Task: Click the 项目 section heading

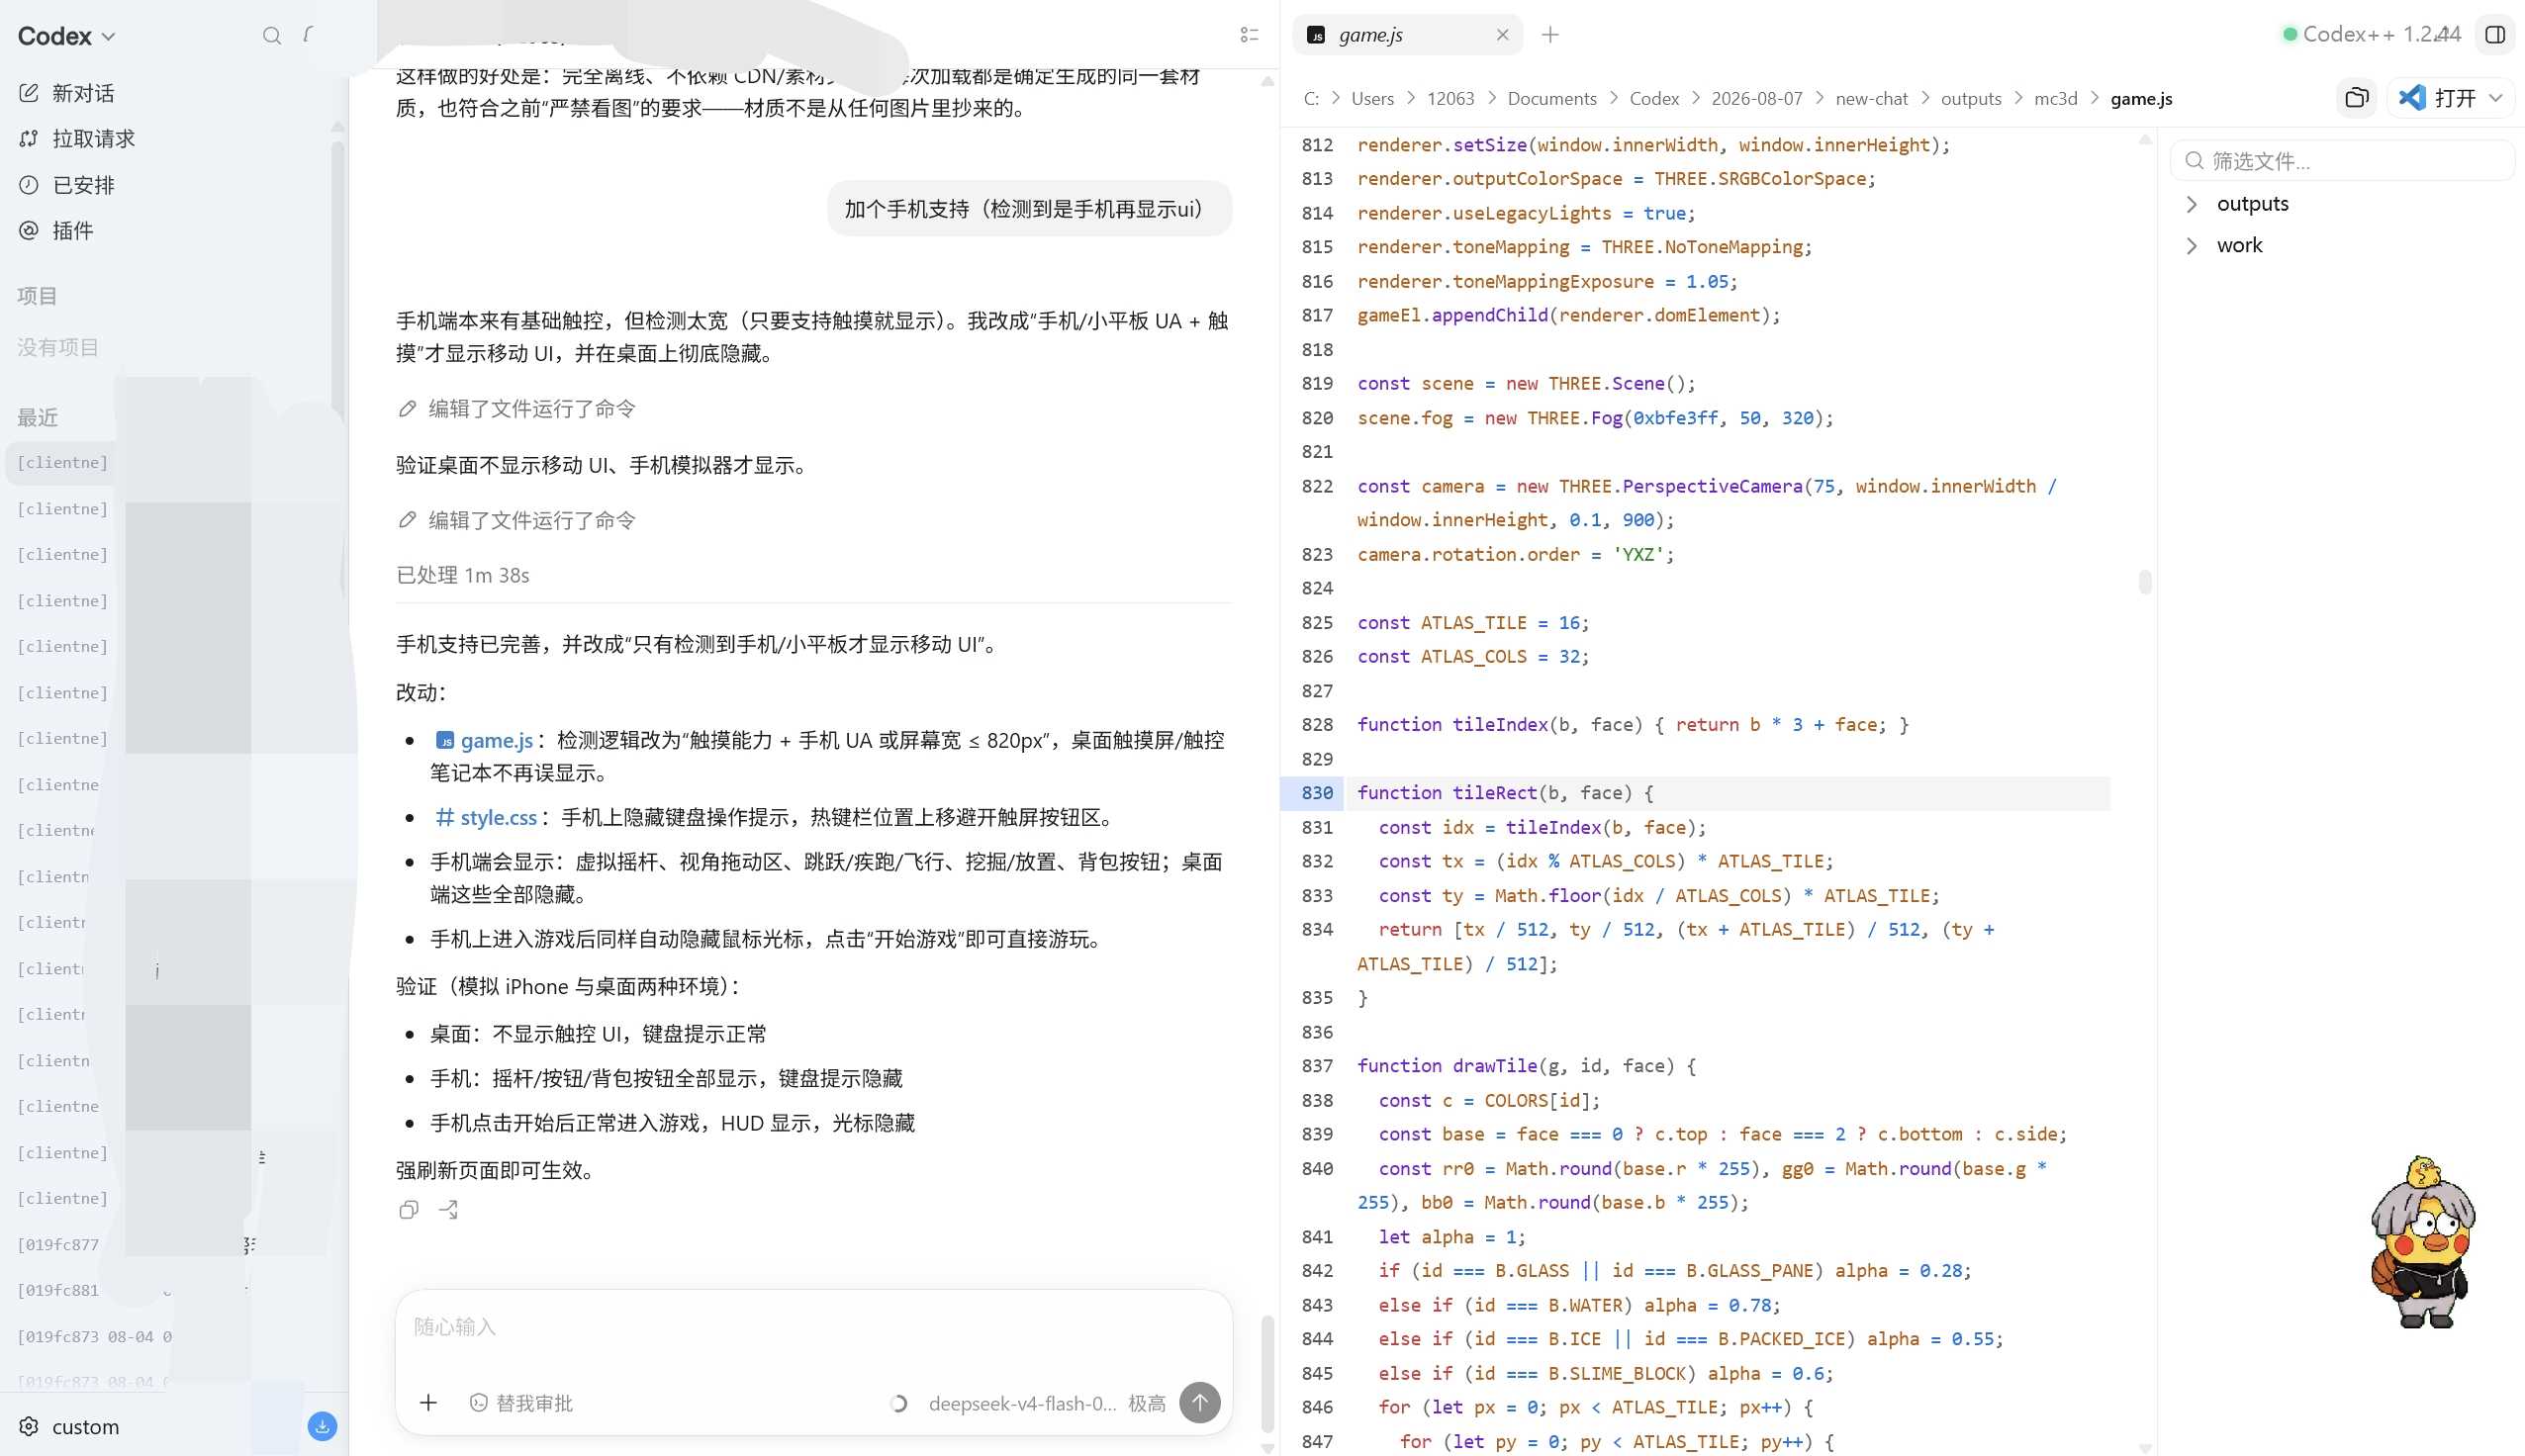Action: (37, 296)
